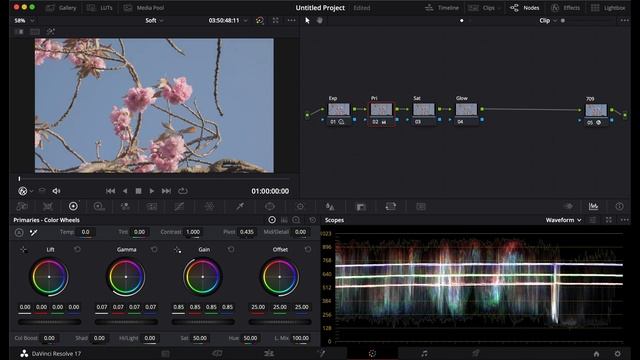Screen dimensions: 640x360
Task: Switch primaries to bars mode
Action: click(284, 220)
